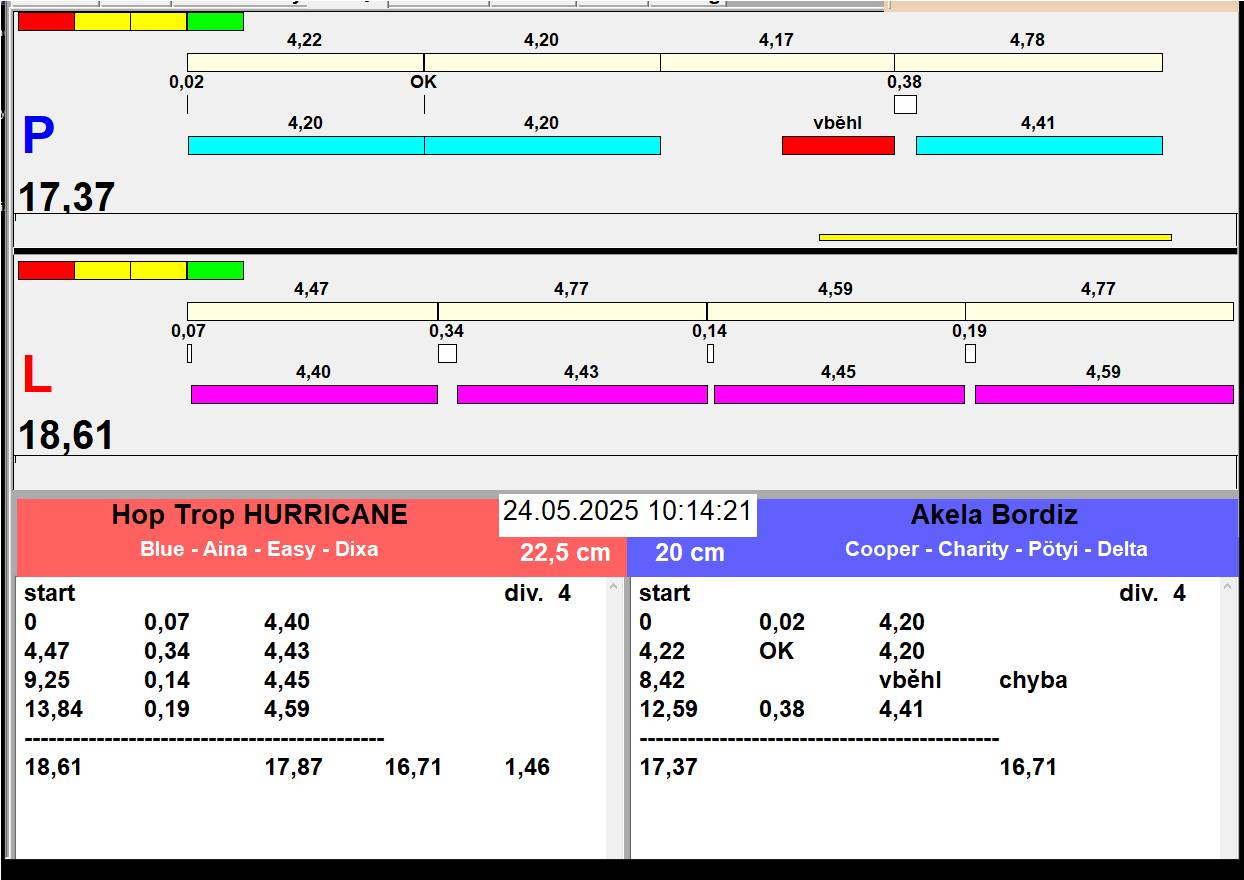Select the magenta 4,59 run bar
This screenshot has width=1244, height=880.
pos(1104,394)
